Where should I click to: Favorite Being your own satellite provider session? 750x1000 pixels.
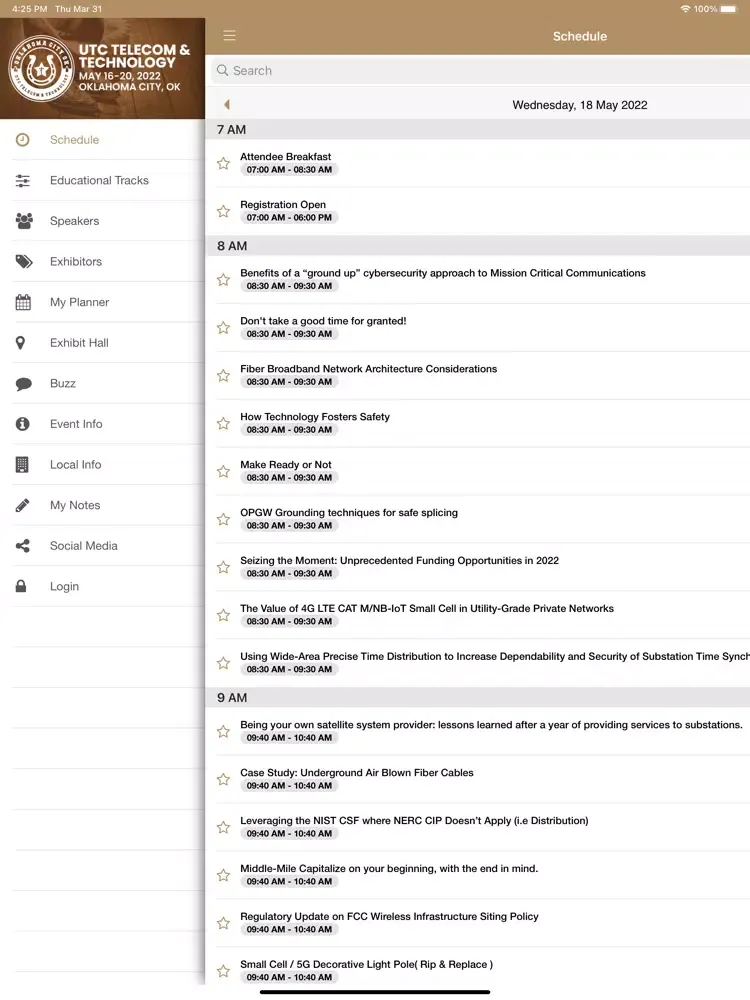223,731
